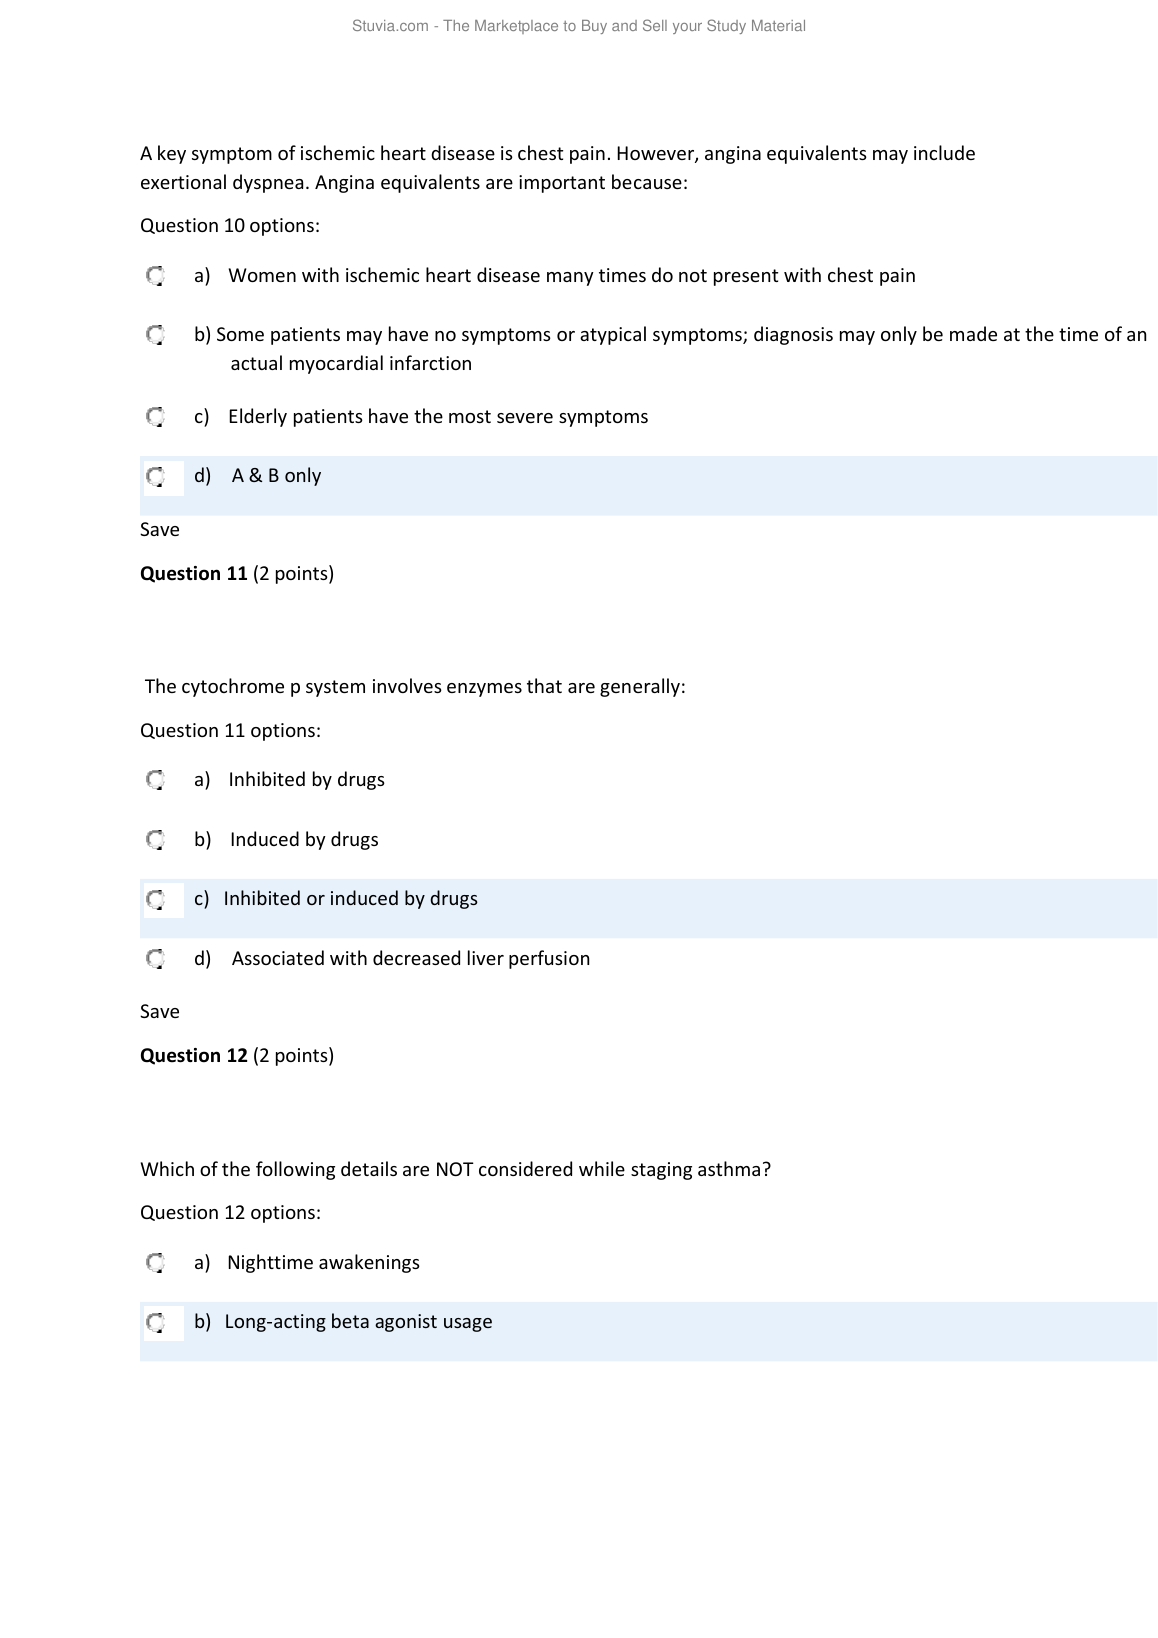This screenshot has height=1638, width=1158.
Task: Choose the 'Induced by drugs' option
Action: (x=155, y=840)
